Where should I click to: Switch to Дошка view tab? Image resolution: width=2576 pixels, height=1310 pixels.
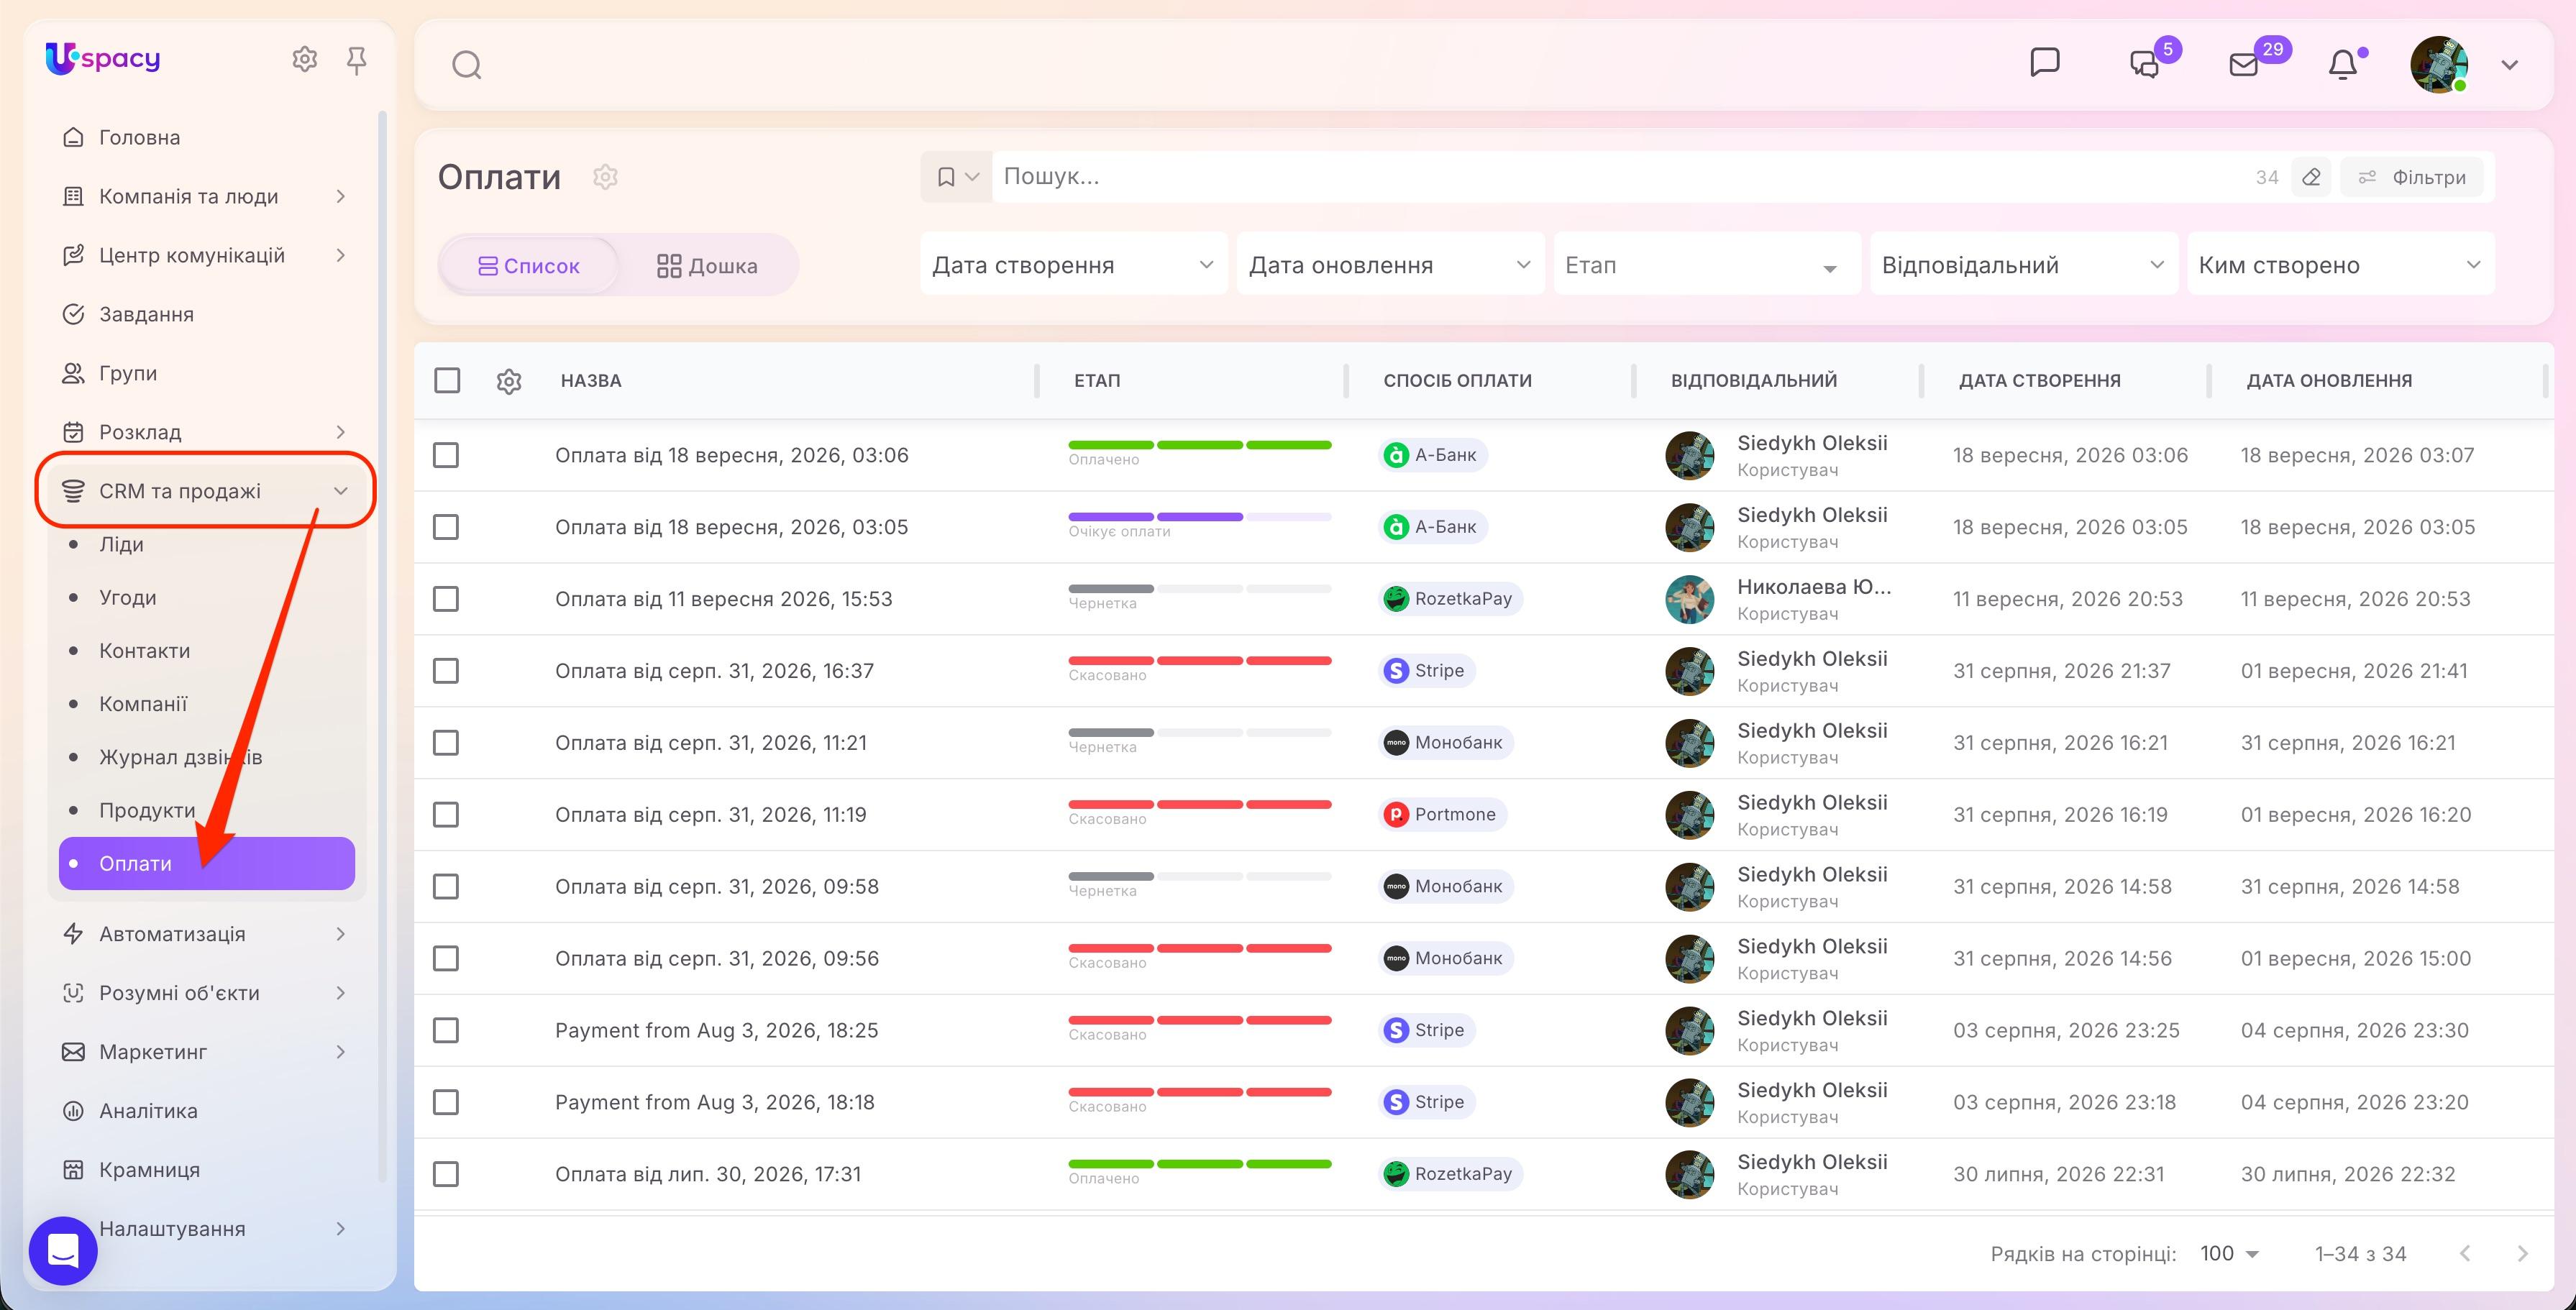click(707, 266)
